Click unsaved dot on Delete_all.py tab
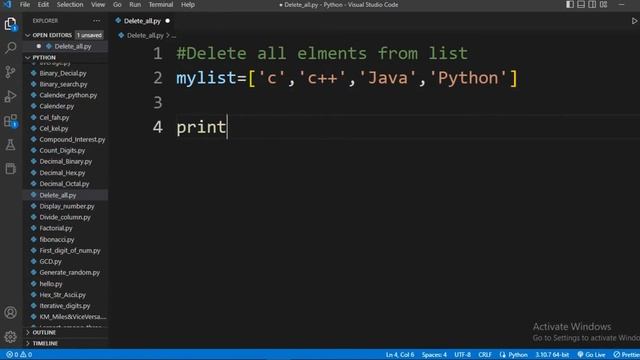The height and width of the screenshot is (360, 640). click(167, 21)
